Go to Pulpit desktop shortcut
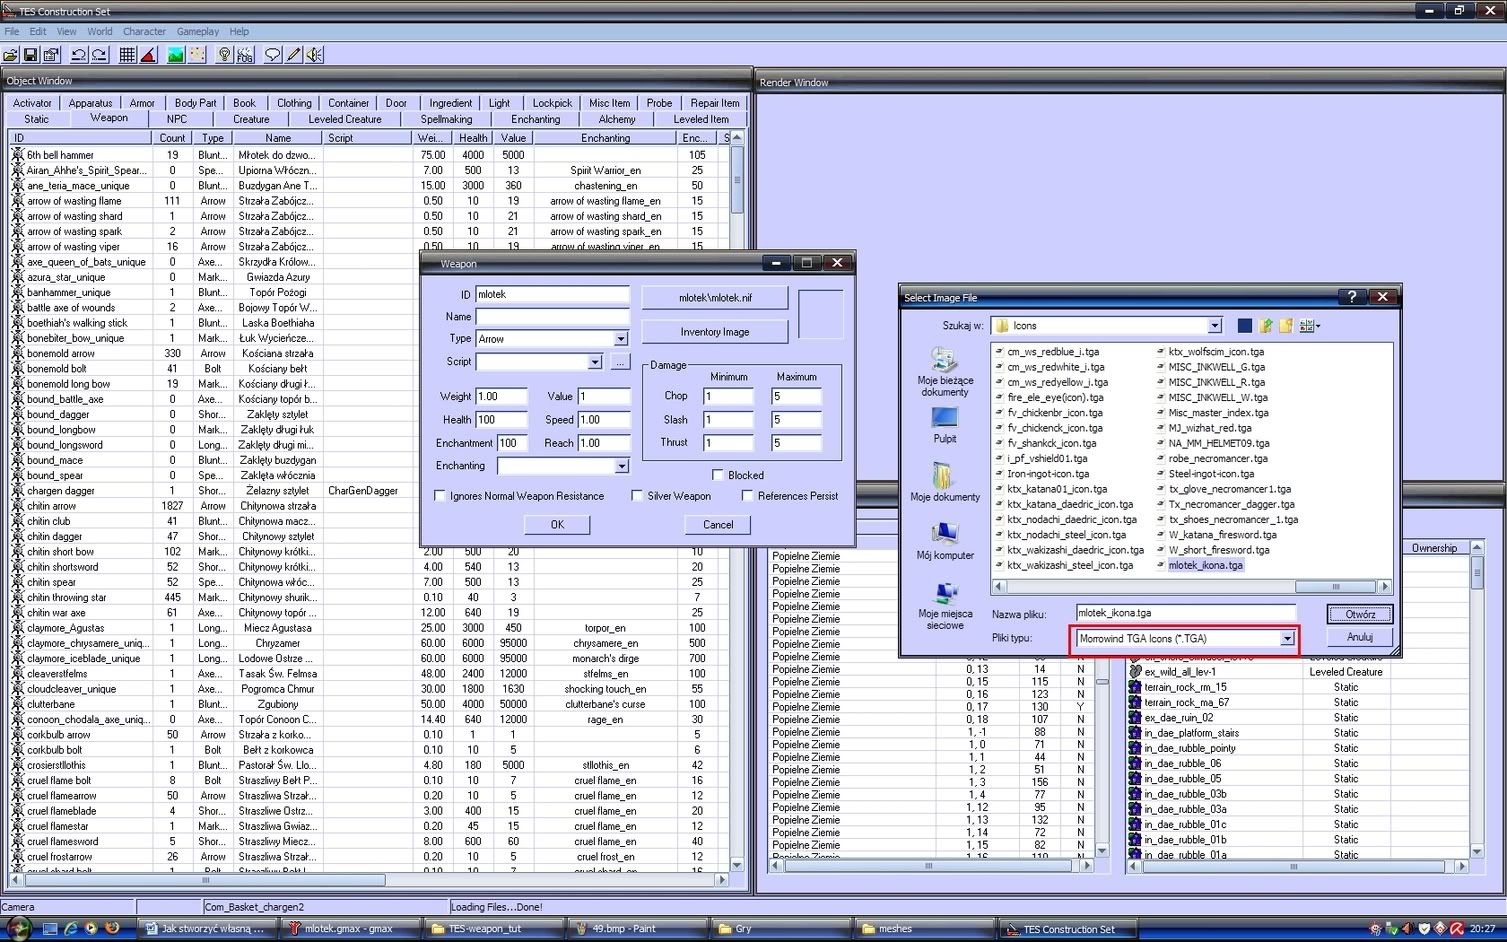The image size is (1507, 942). coord(945,425)
